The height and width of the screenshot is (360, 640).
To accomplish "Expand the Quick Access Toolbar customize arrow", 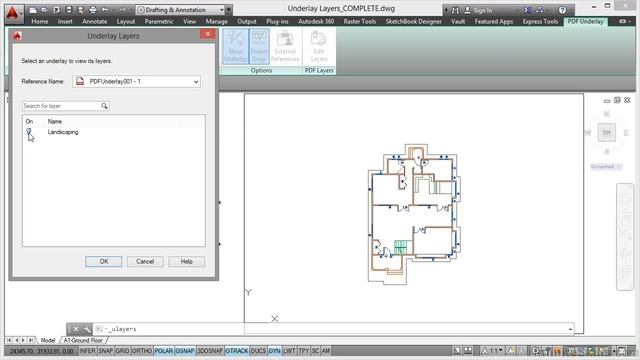I will click(229, 10).
